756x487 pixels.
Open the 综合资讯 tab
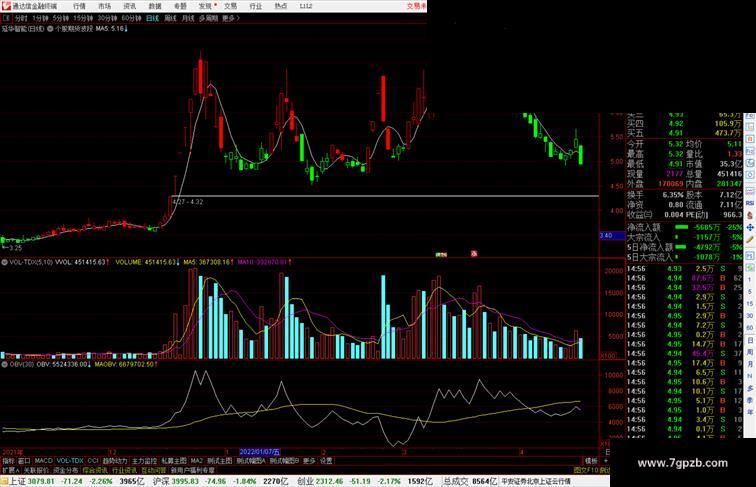95,470
